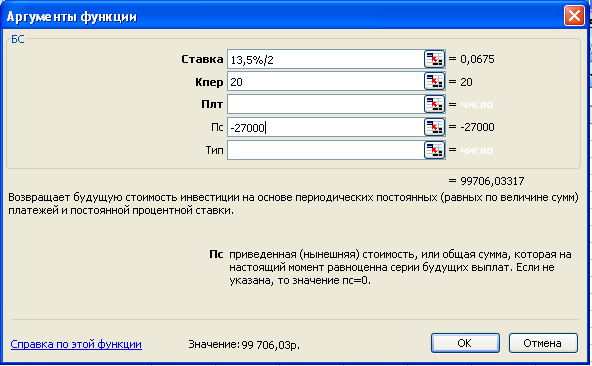
Task: Click the empty Тип input field
Action: [326, 150]
